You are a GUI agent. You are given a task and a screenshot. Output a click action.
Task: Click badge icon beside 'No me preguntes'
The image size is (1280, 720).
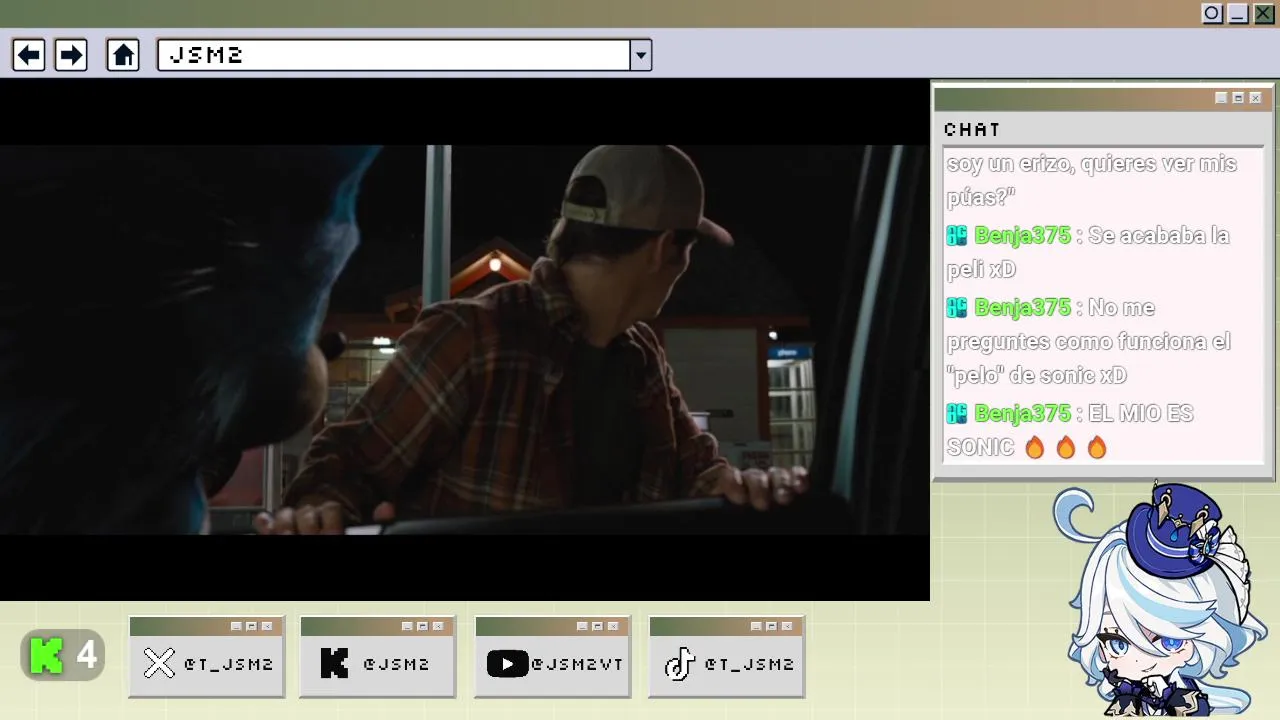click(957, 308)
